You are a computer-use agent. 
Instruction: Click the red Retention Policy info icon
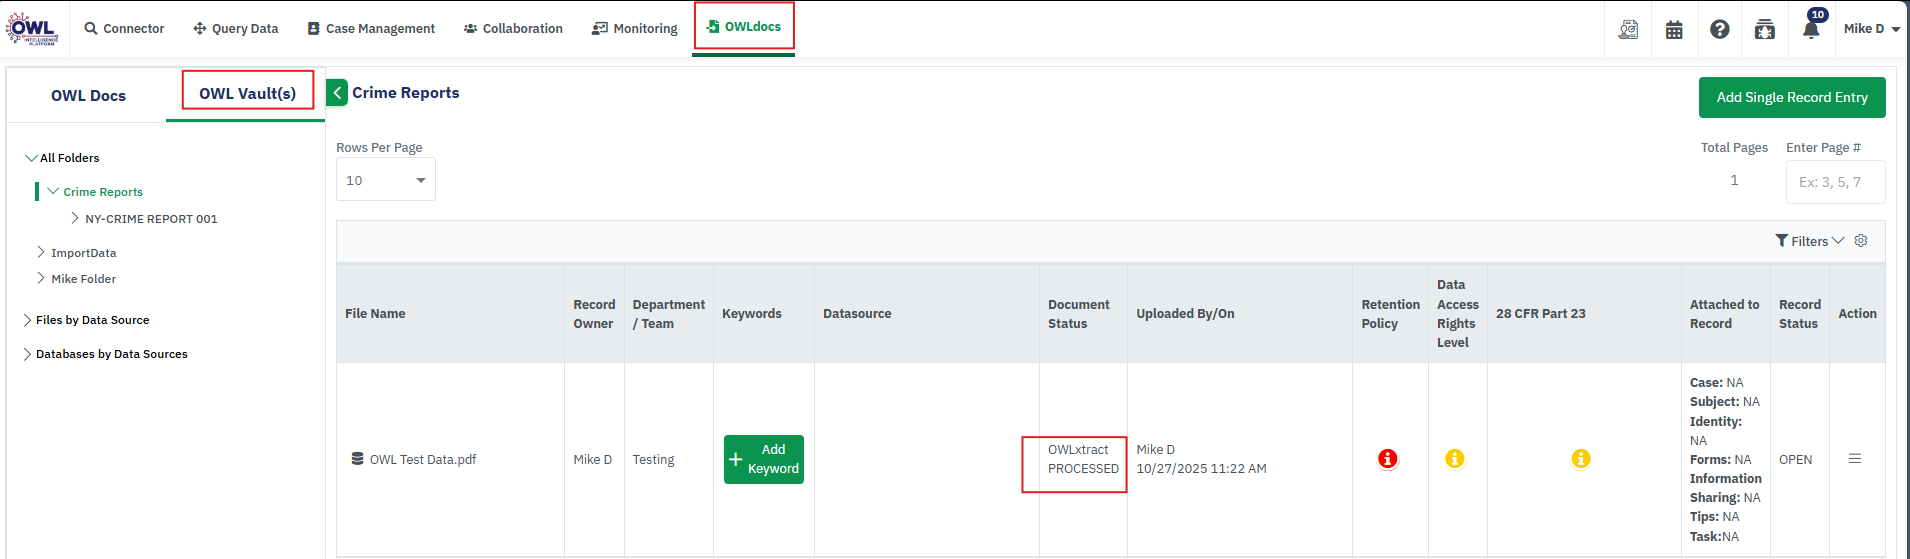tap(1388, 459)
